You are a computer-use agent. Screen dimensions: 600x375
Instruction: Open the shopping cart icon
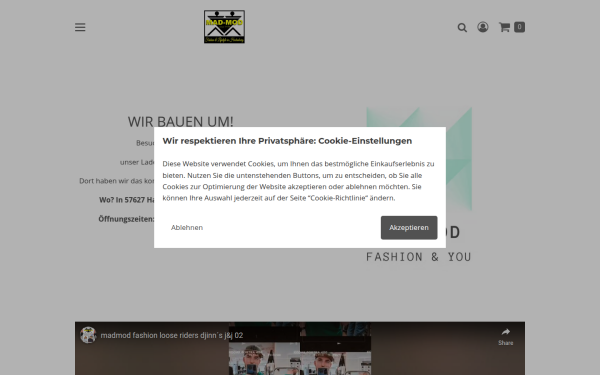[x=504, y=27]
